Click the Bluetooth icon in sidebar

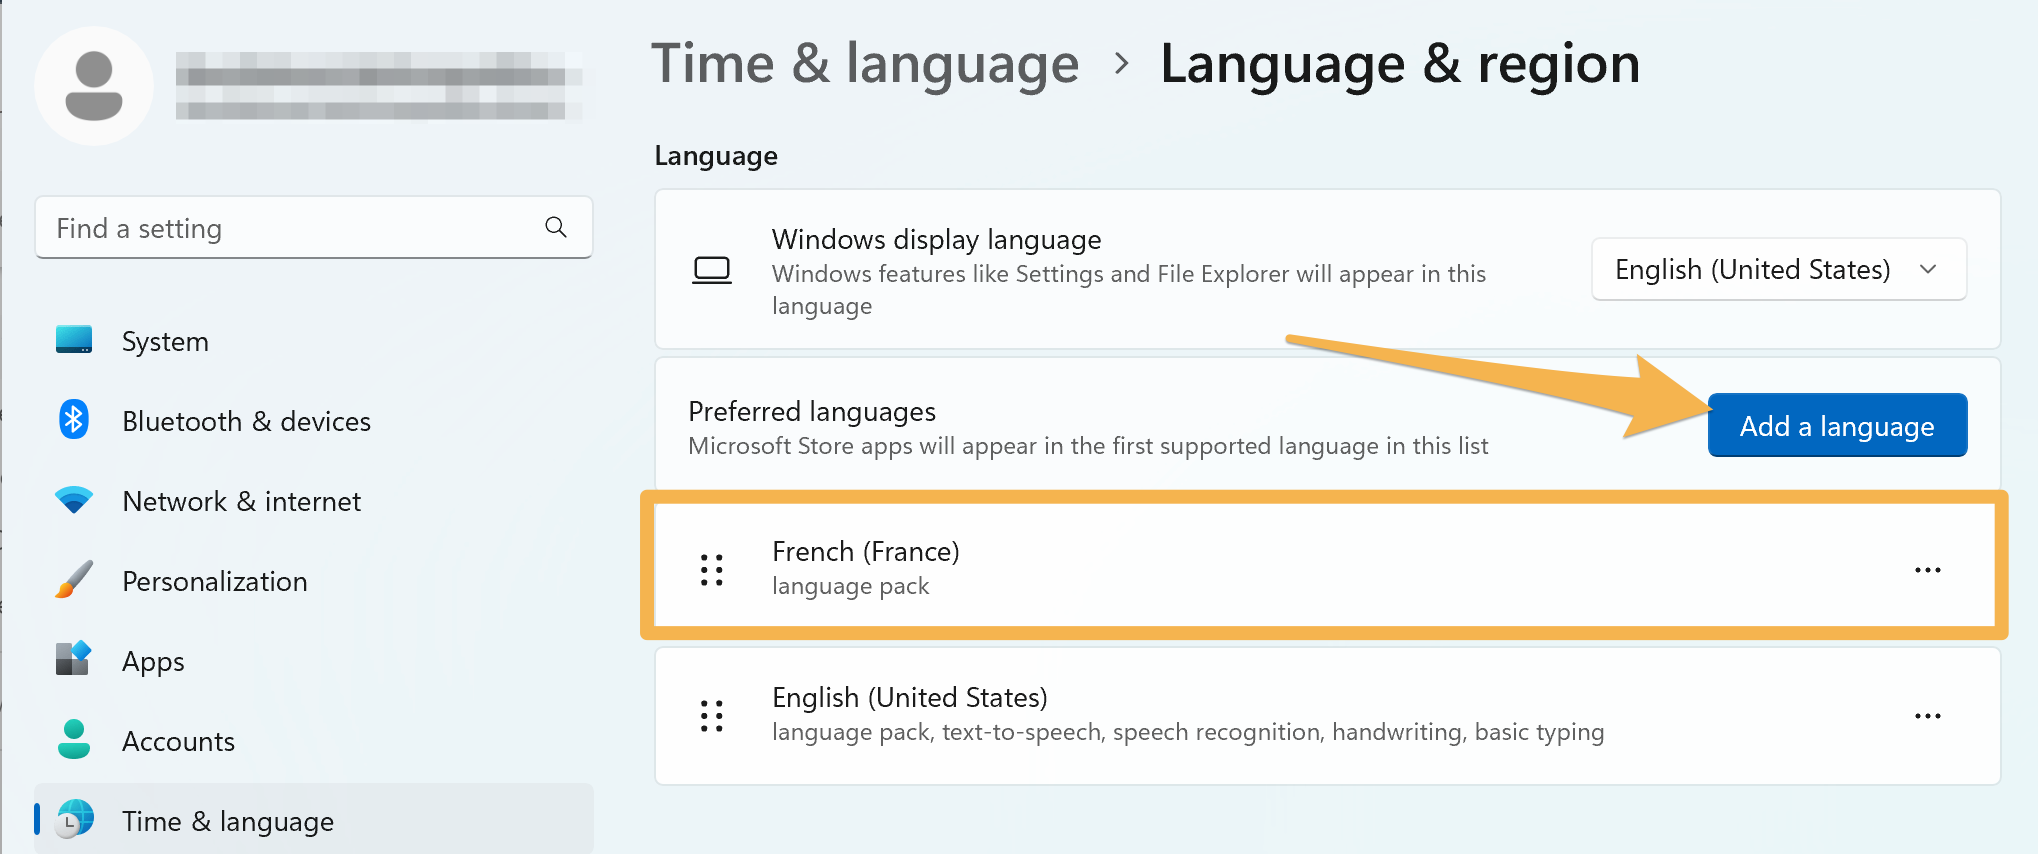[74, 420]
